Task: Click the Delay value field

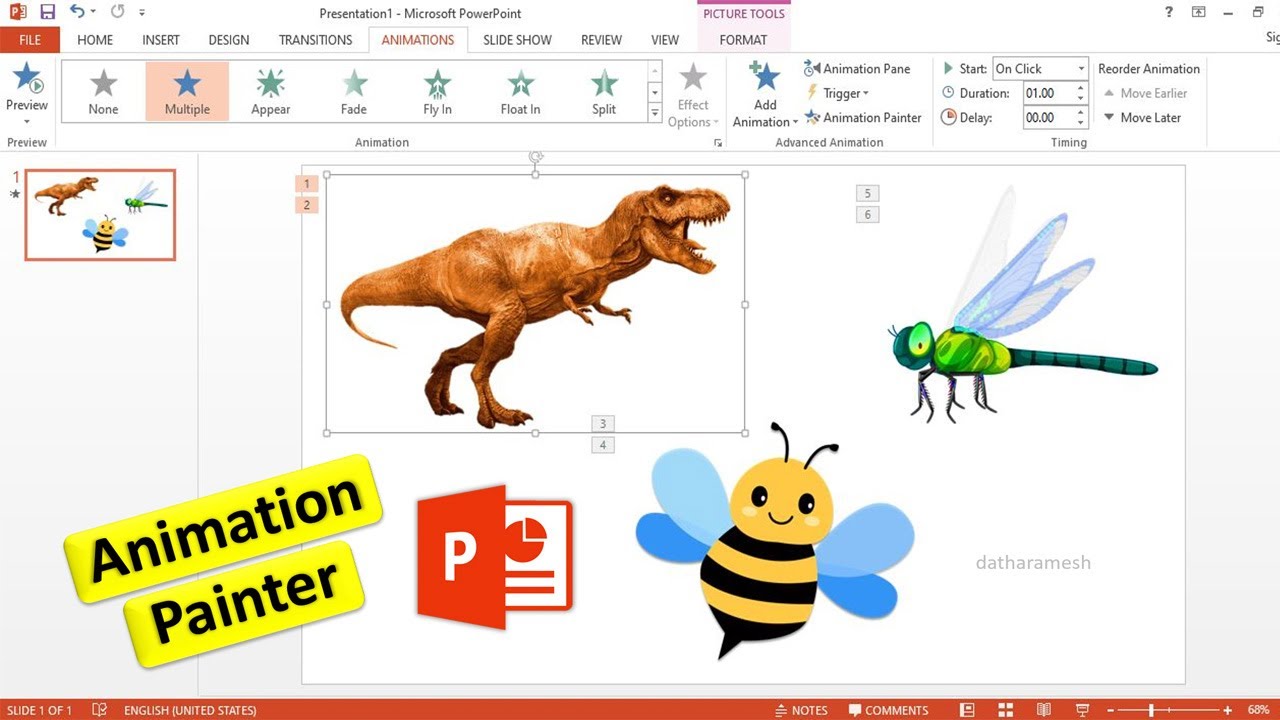Action: (1049, 117)
